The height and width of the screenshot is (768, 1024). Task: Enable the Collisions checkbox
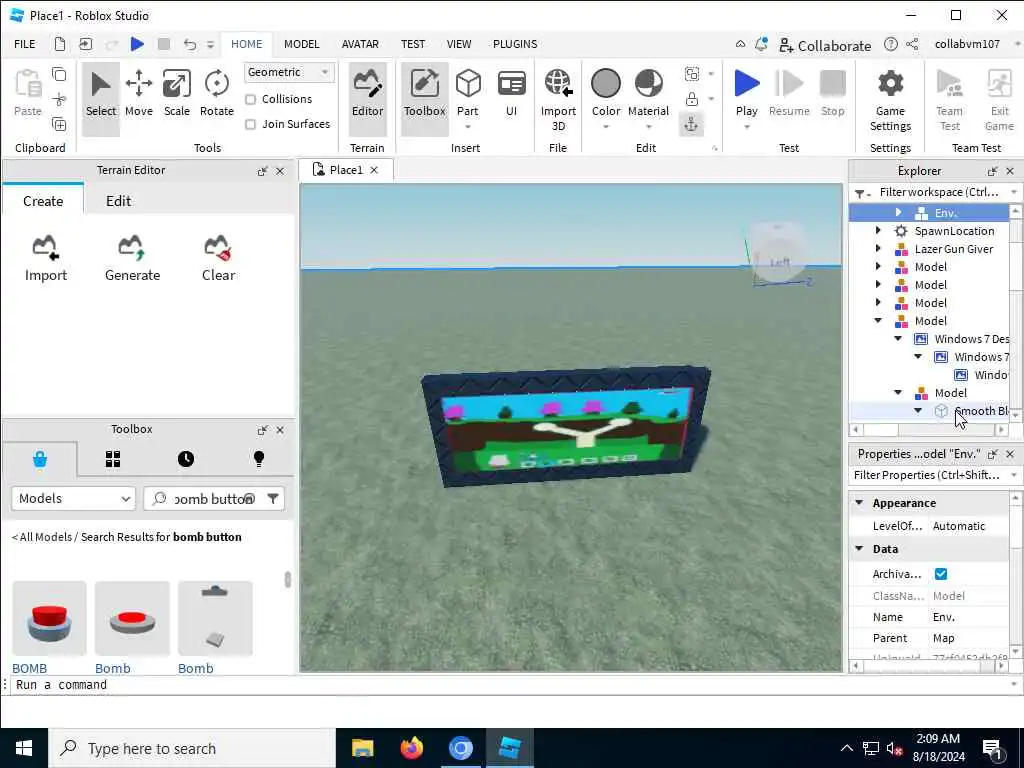(x=250, y=99)
